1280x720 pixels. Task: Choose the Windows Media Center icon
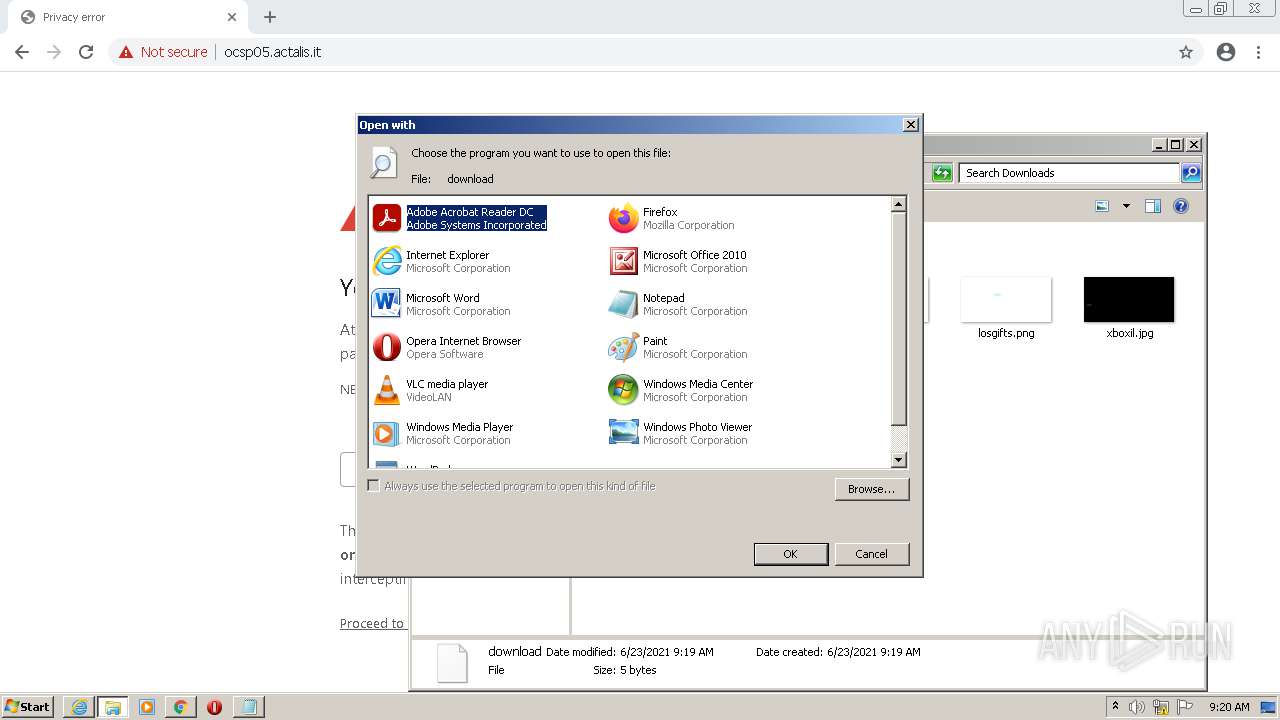click(624, 390)
